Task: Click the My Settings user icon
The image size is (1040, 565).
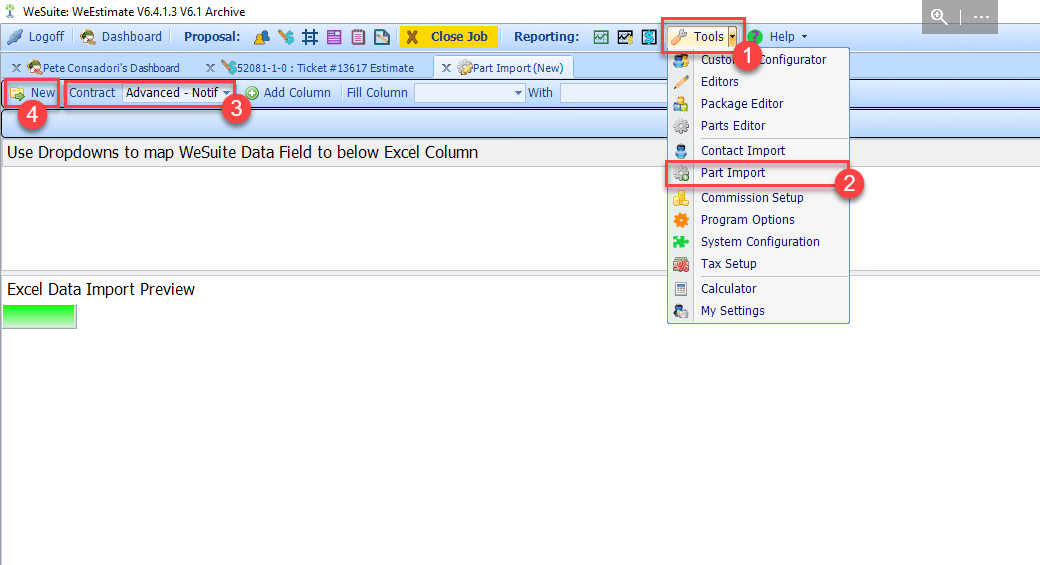Action: [x=681, y=311]
